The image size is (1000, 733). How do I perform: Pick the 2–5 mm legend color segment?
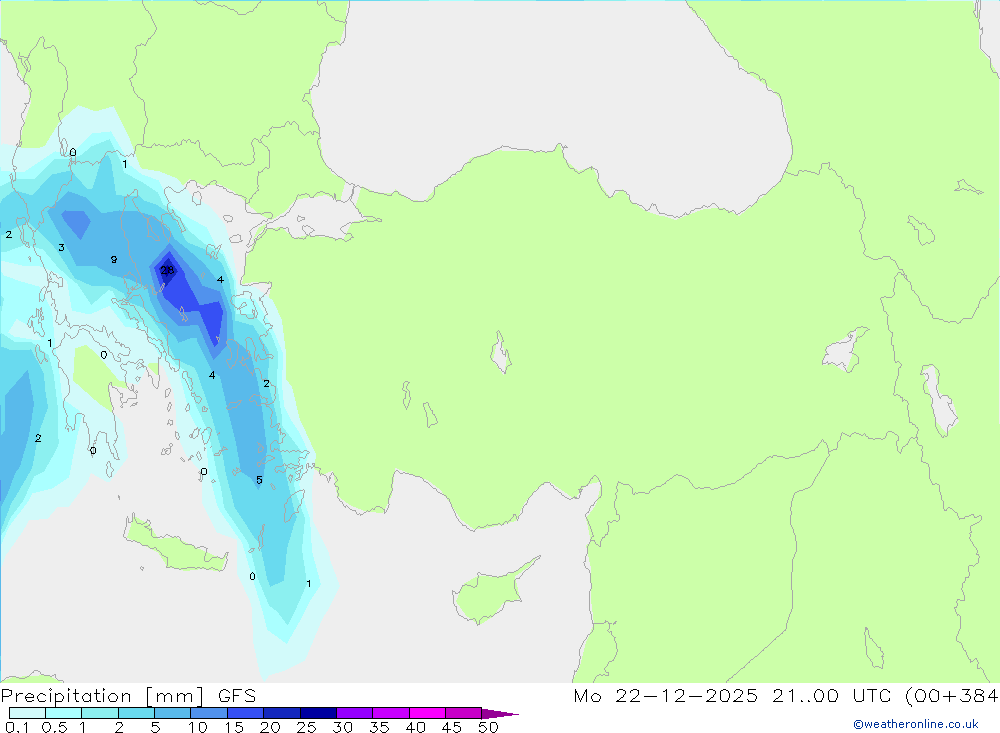(136, 713)
